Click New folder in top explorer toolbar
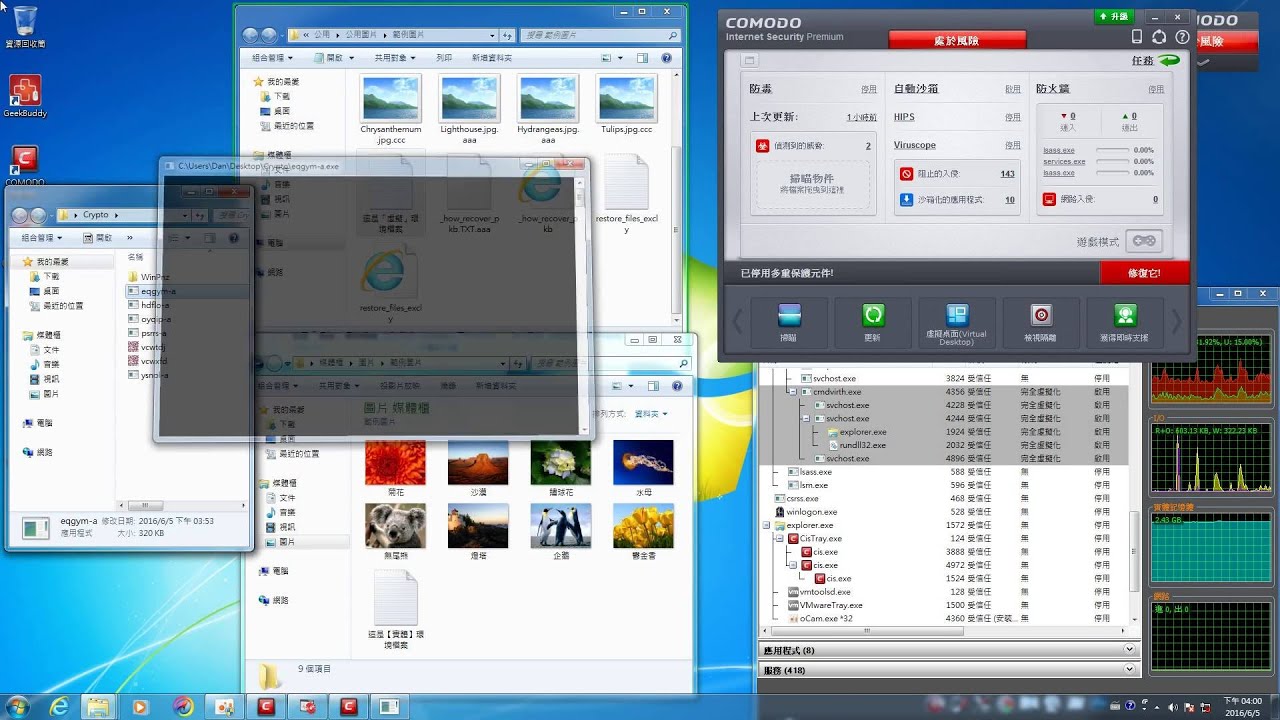This screenshot has width=1280, height=720. pyautogui.click(x=492, y=58)
